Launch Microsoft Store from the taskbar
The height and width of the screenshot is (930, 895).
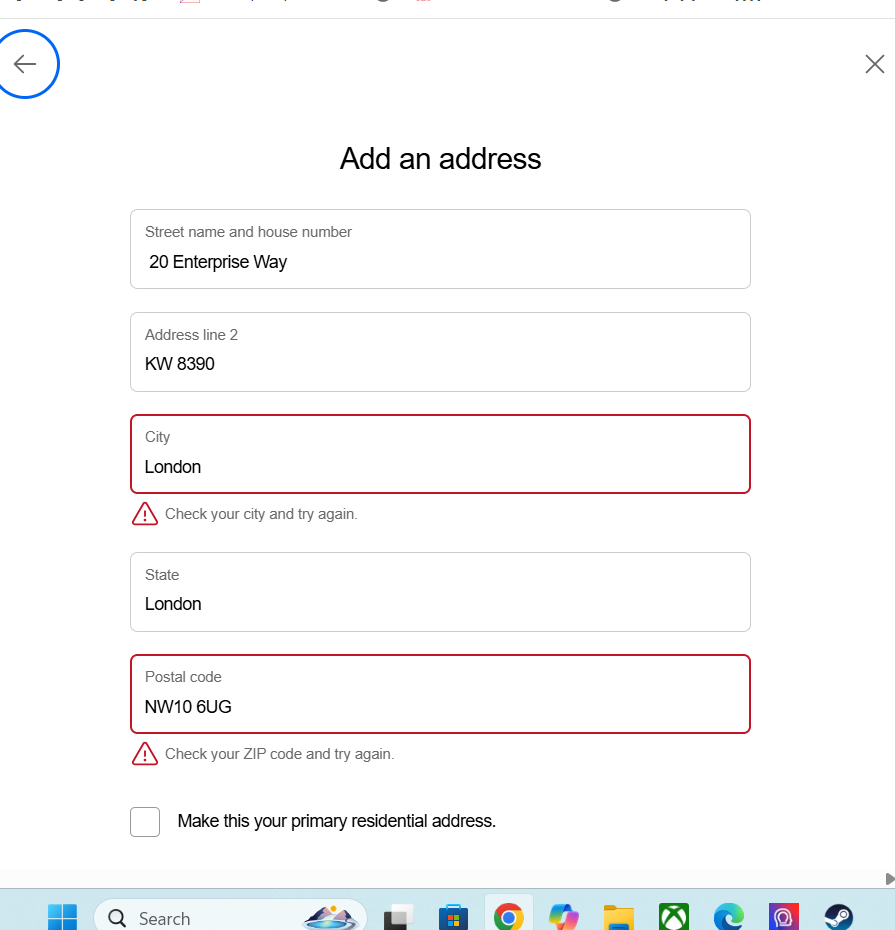pyautogui.click(x=453, y=917)
